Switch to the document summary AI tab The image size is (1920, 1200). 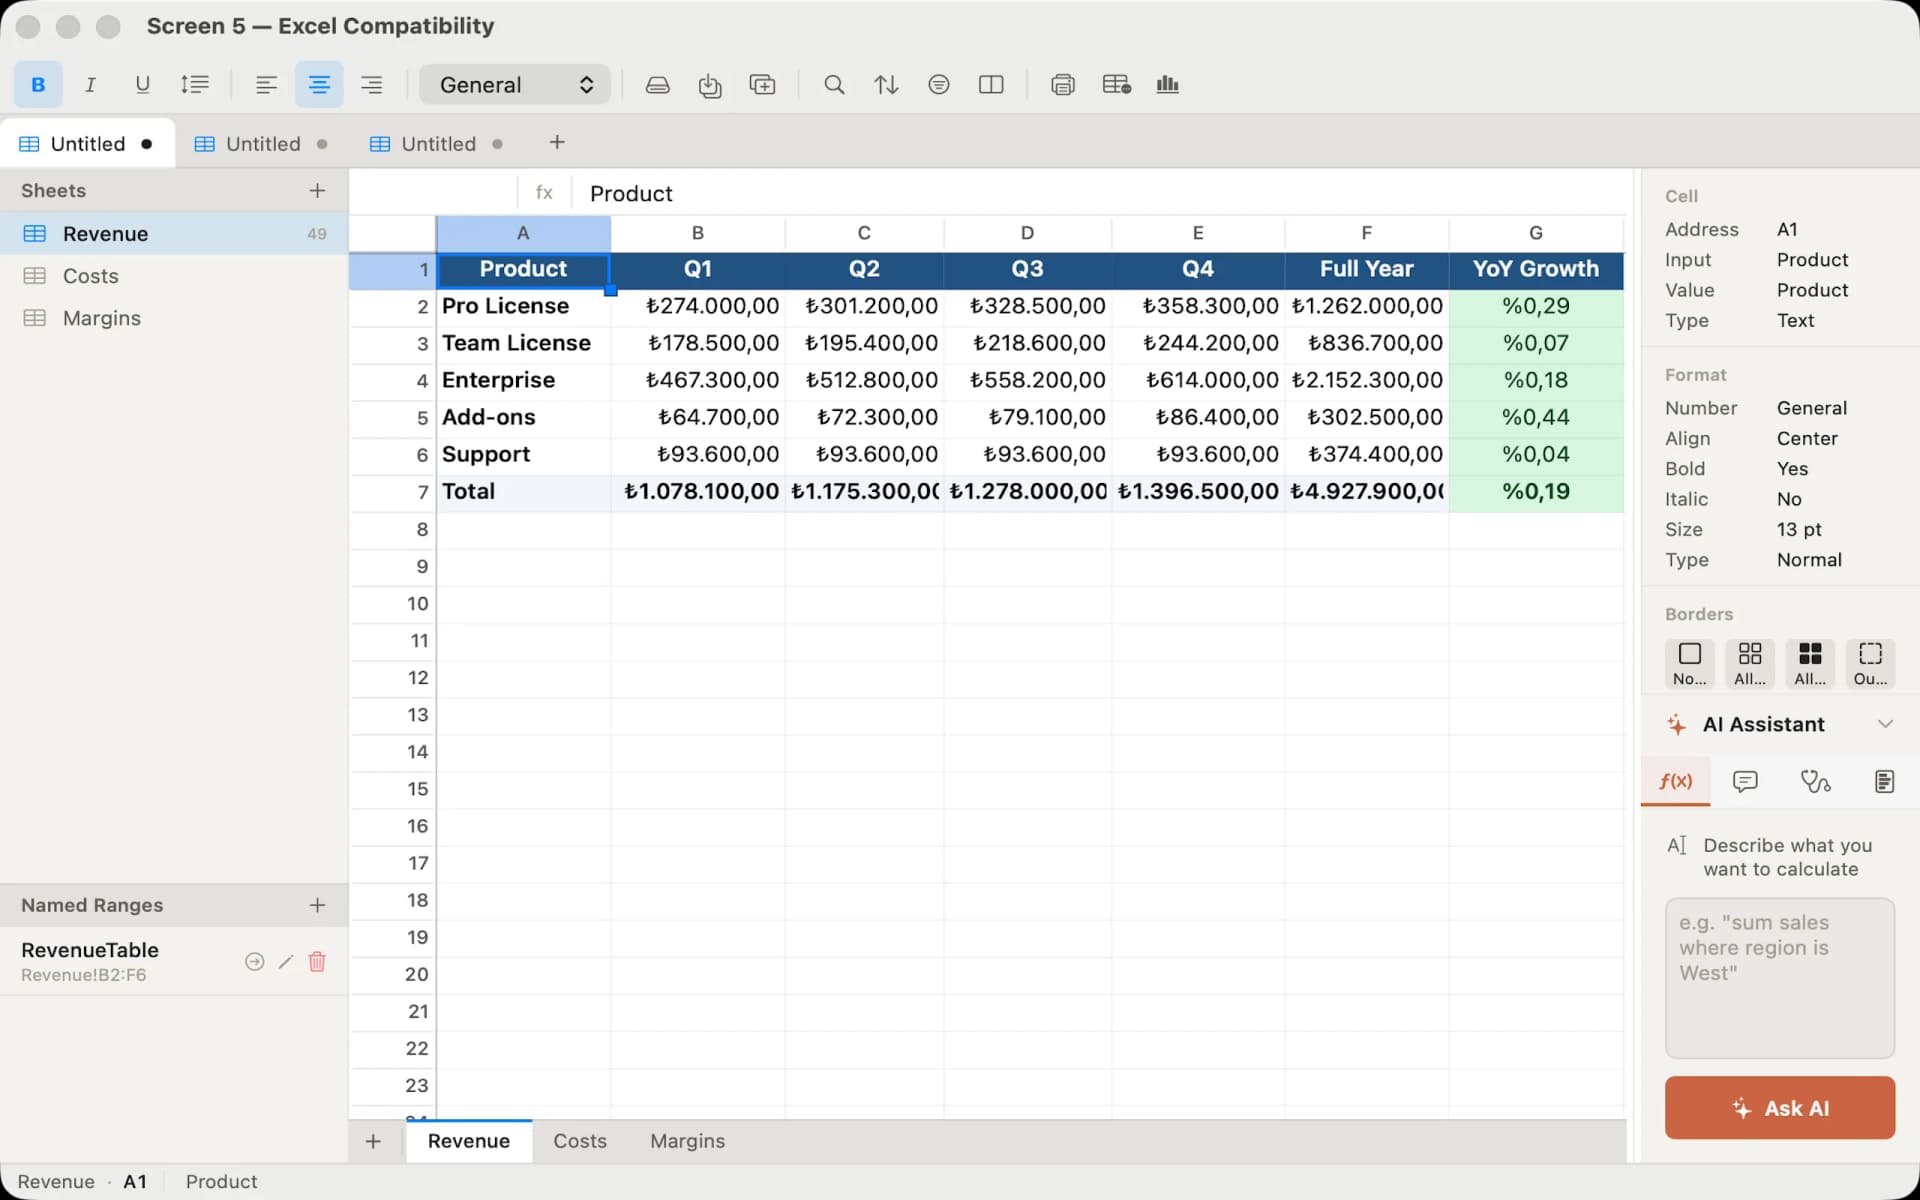(x=1884, y=781)
